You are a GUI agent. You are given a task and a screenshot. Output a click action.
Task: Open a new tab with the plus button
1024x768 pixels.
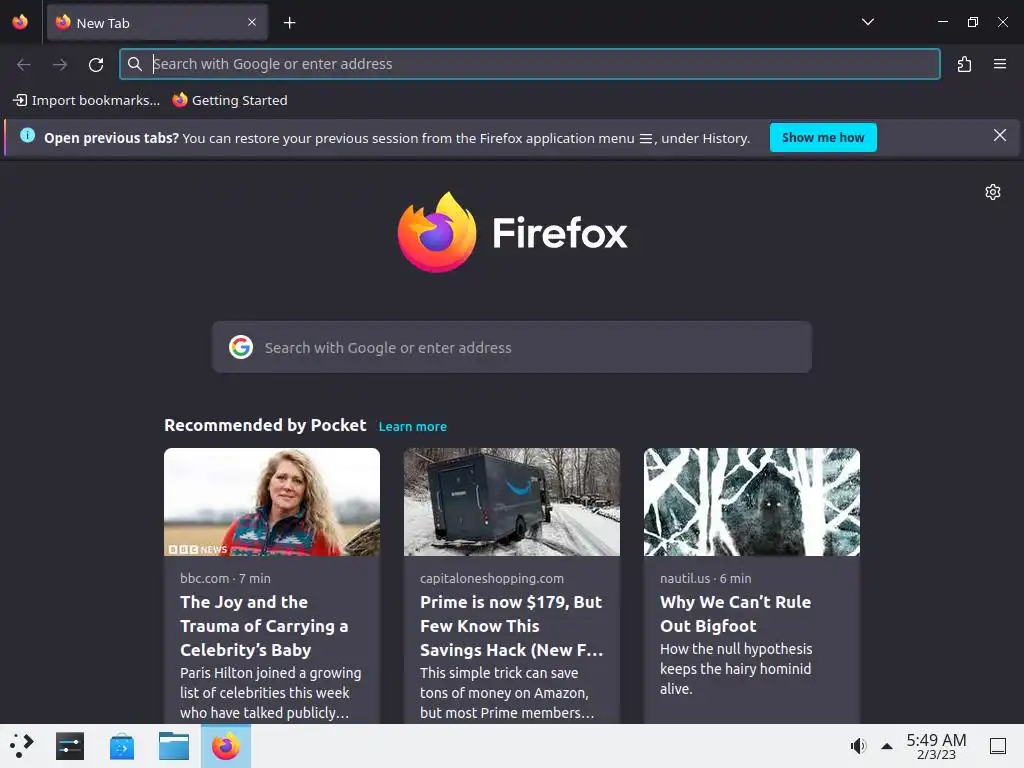pos(289,23)
